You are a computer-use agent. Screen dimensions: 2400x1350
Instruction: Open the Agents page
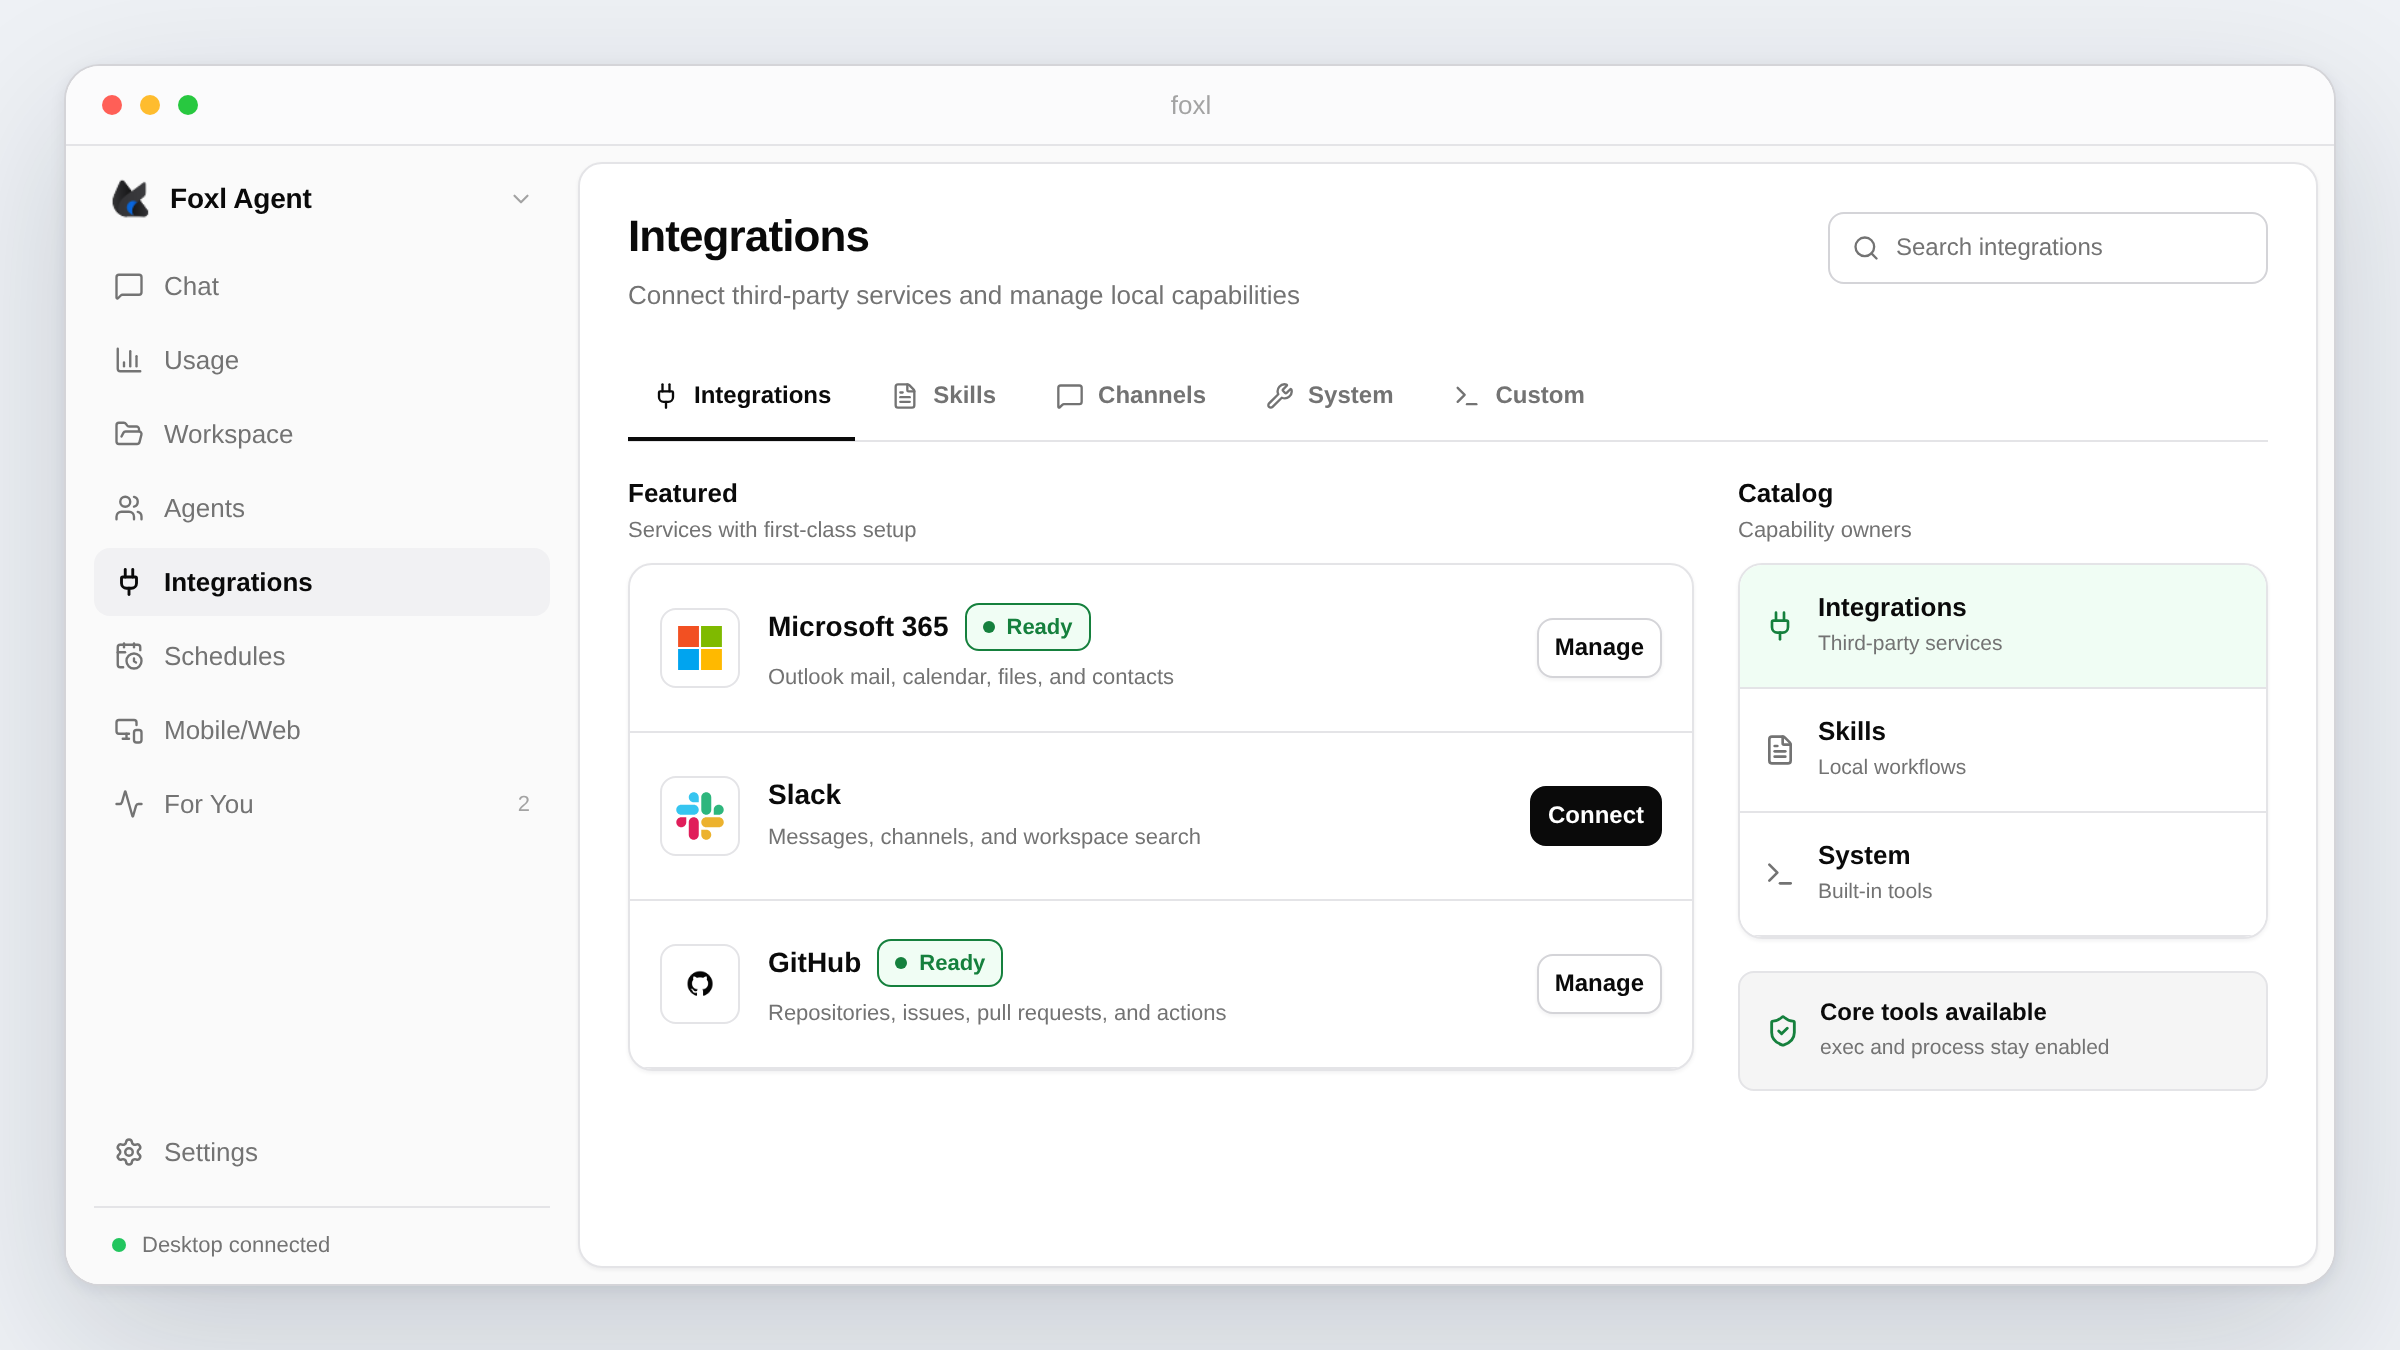point(322,508)
